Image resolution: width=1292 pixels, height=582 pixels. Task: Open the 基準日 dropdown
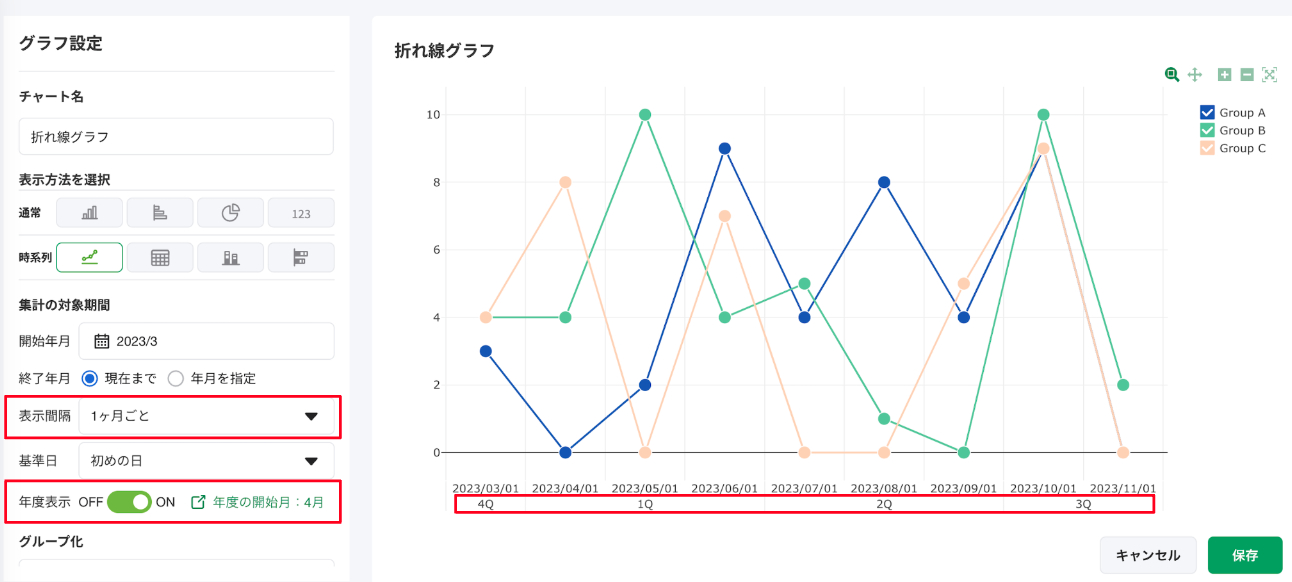[206, 461]
